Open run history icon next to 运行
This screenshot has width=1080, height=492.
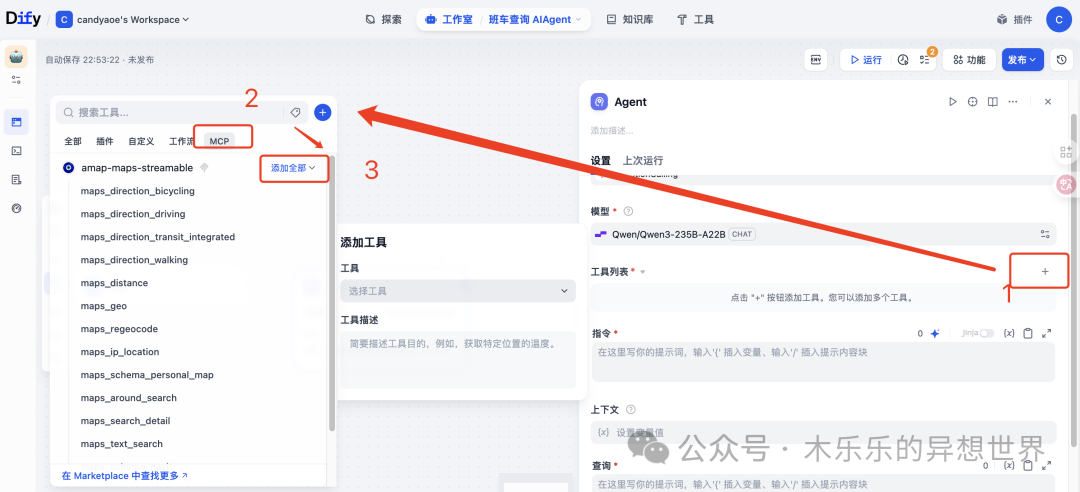coord(904,61)
